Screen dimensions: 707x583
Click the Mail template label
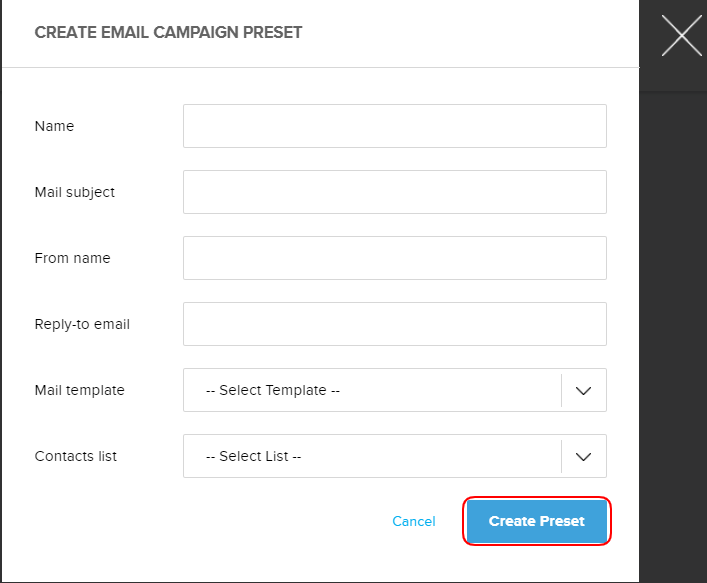(79, 390)
